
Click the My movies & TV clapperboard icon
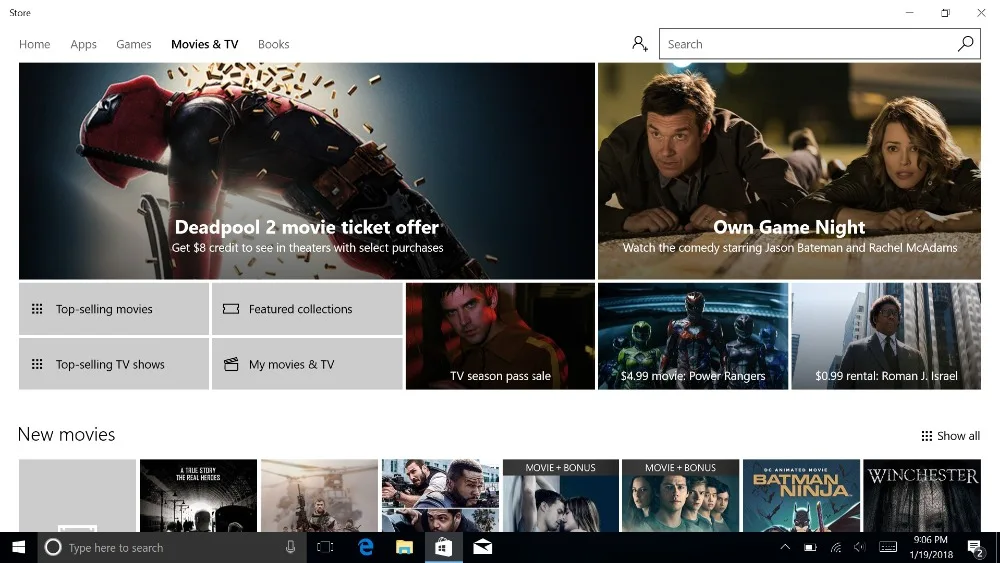231,364
